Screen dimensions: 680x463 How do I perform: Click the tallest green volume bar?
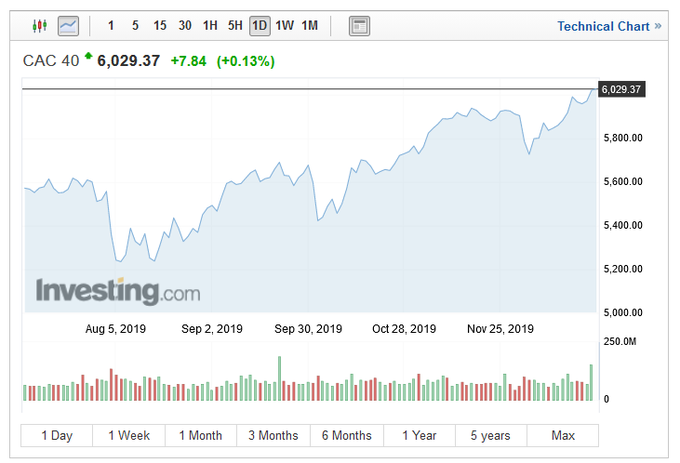click(279, 378)
